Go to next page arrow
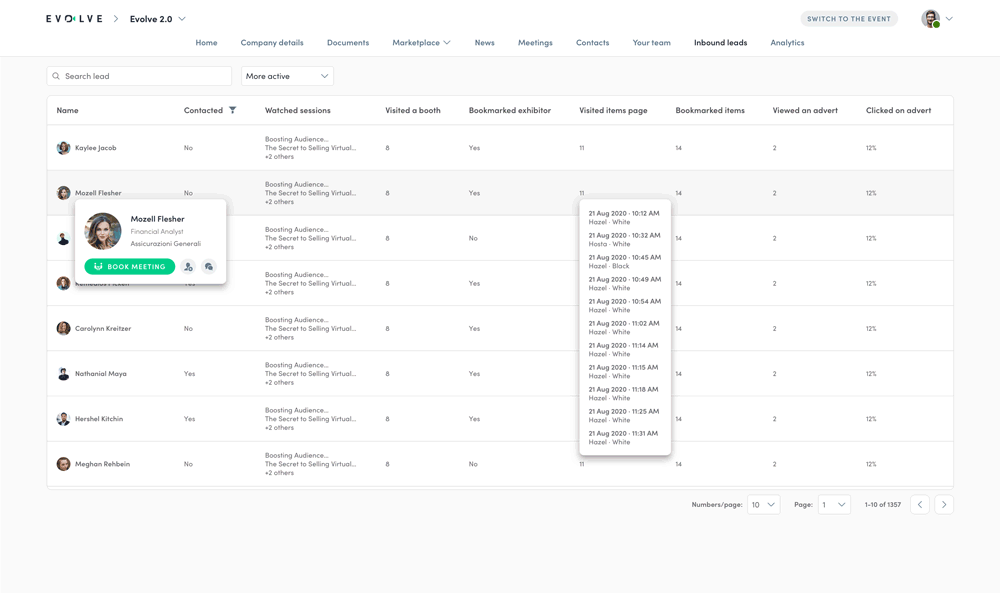Screen dimensions: 1000x593 click(943, 505)
